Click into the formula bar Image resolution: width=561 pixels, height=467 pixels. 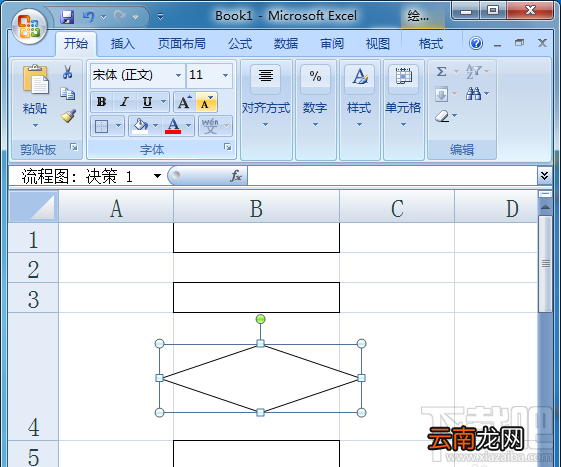pyautogui.click(x=392, y=176)
